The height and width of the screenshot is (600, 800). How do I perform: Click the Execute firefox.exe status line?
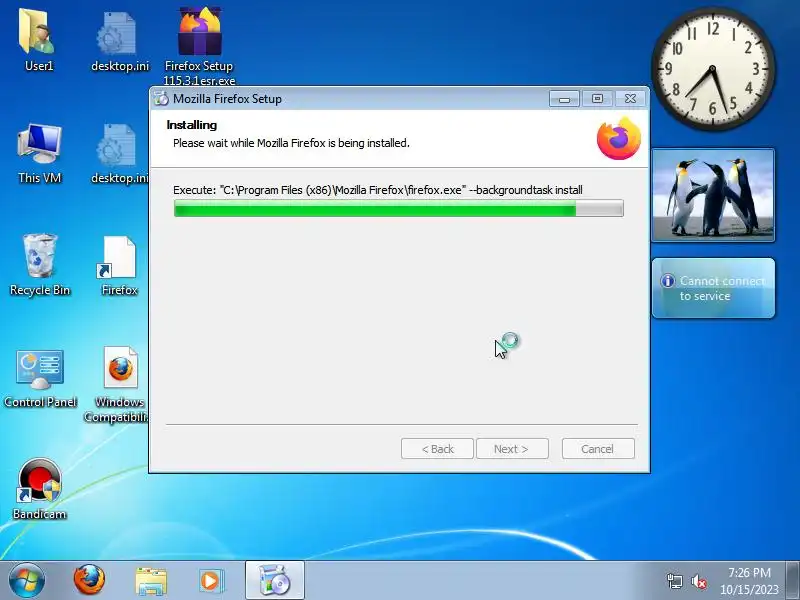coord(378,190)
